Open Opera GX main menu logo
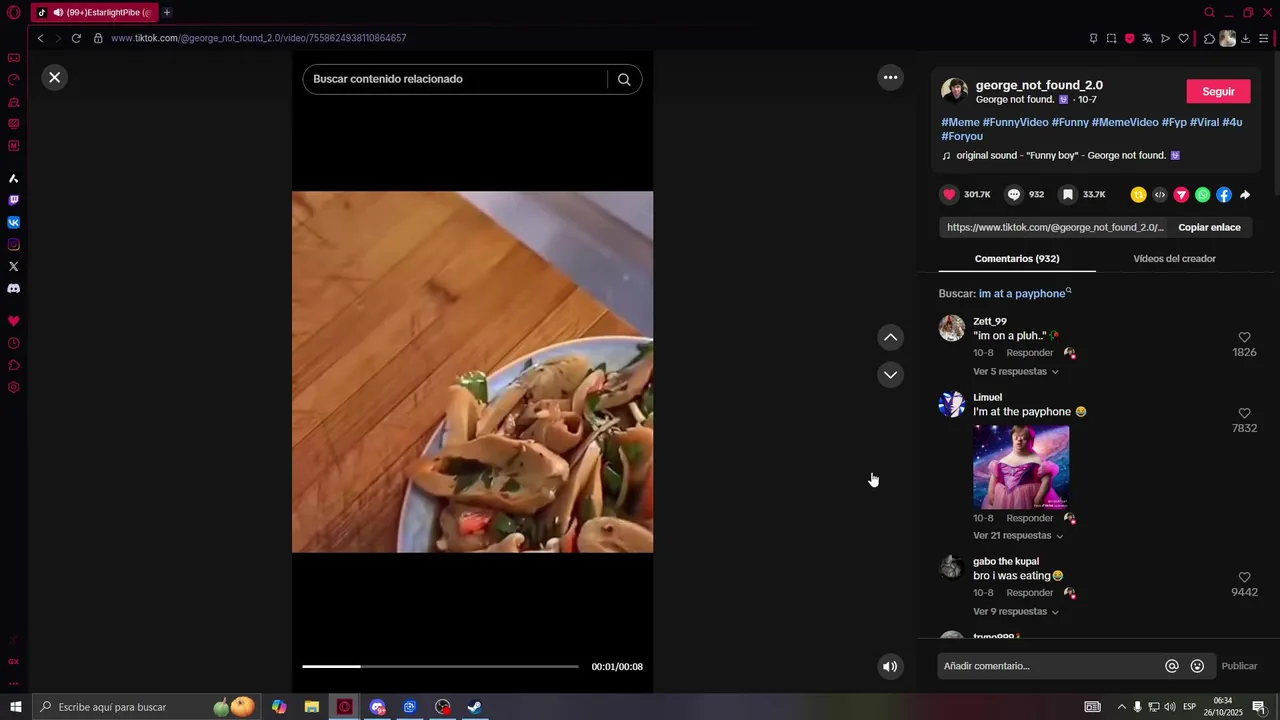Screen dimensions: 1280x720 (14, 12)
